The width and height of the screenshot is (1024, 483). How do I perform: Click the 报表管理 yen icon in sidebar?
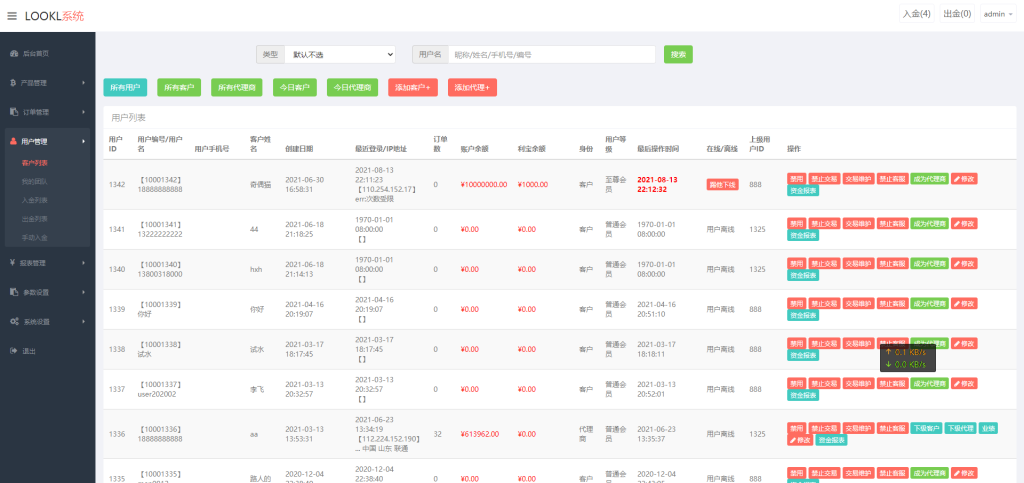tap(13, 263)
